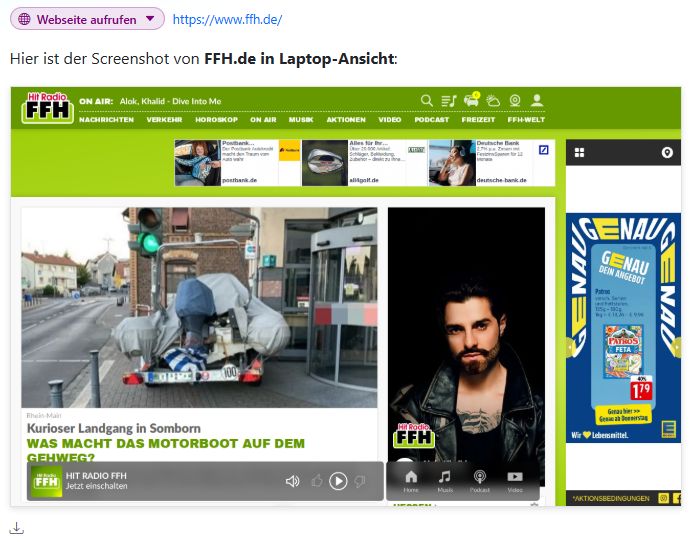This screenshot has height=542, width=697.
Task: Open Was macht das Motorboot headline
Action: [166, 450]
